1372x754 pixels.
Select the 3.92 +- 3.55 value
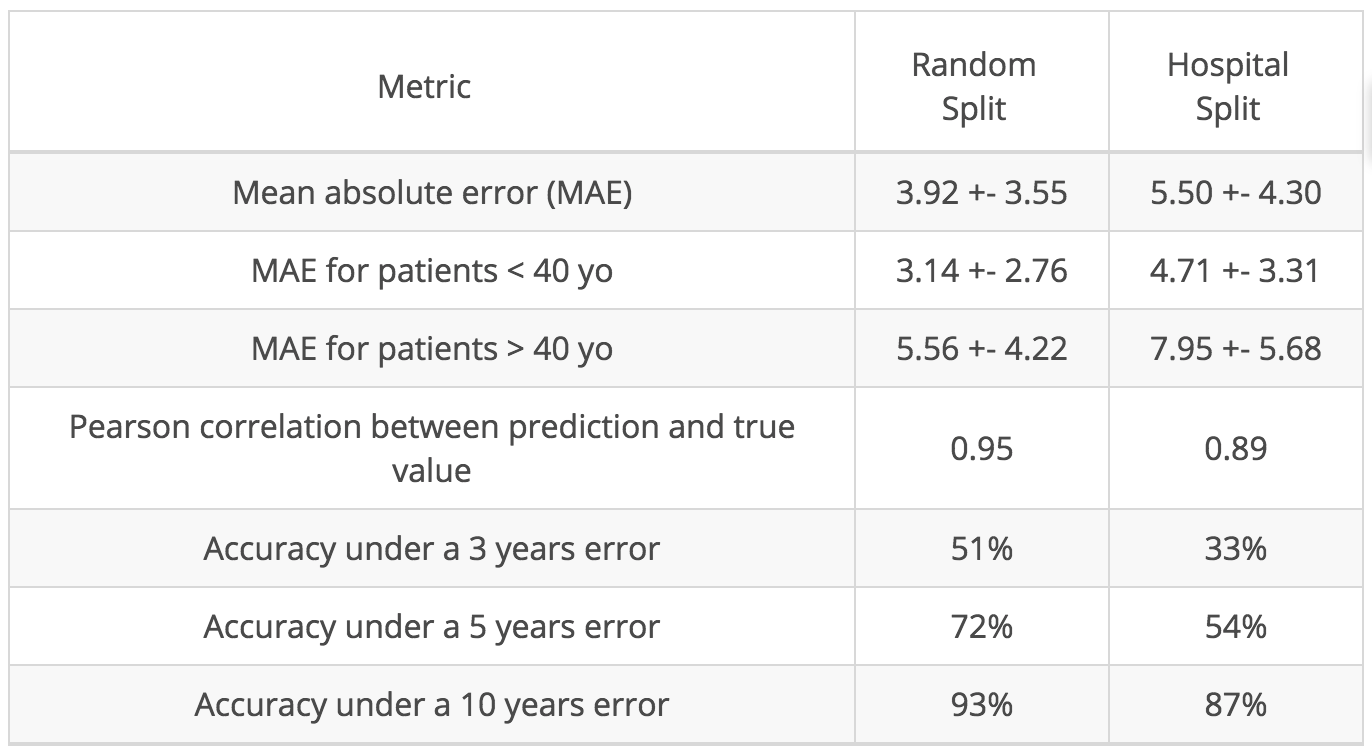[981, 192]
